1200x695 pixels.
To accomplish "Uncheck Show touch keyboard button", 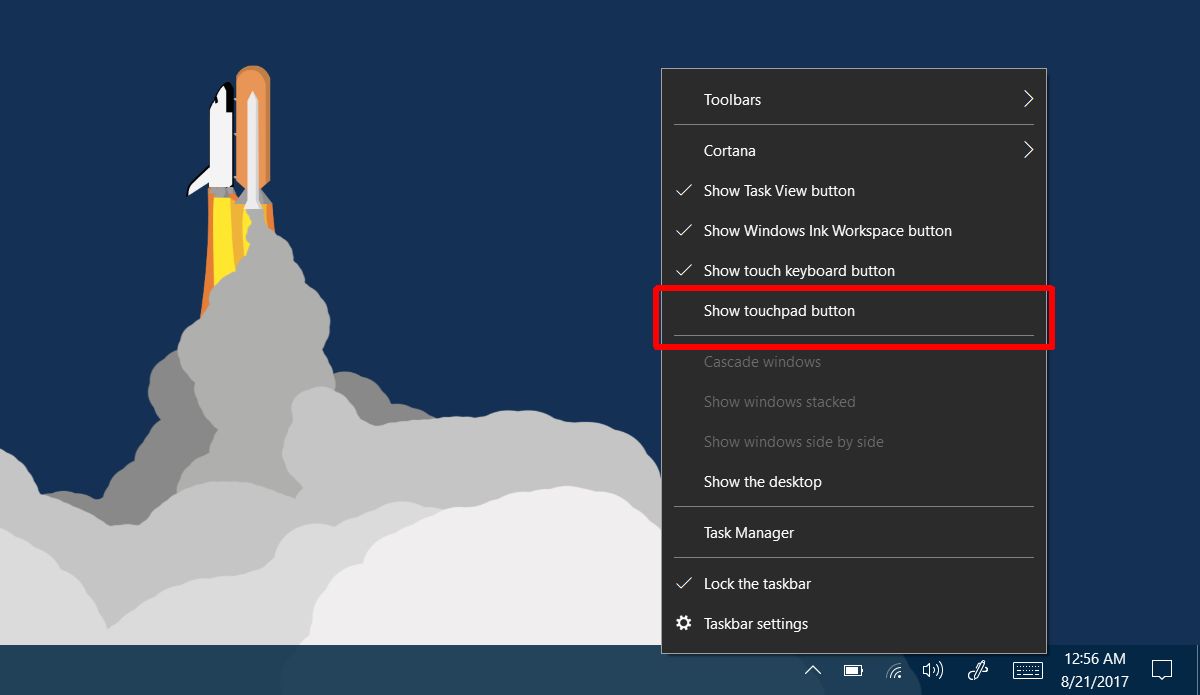I will click(854, 271).
